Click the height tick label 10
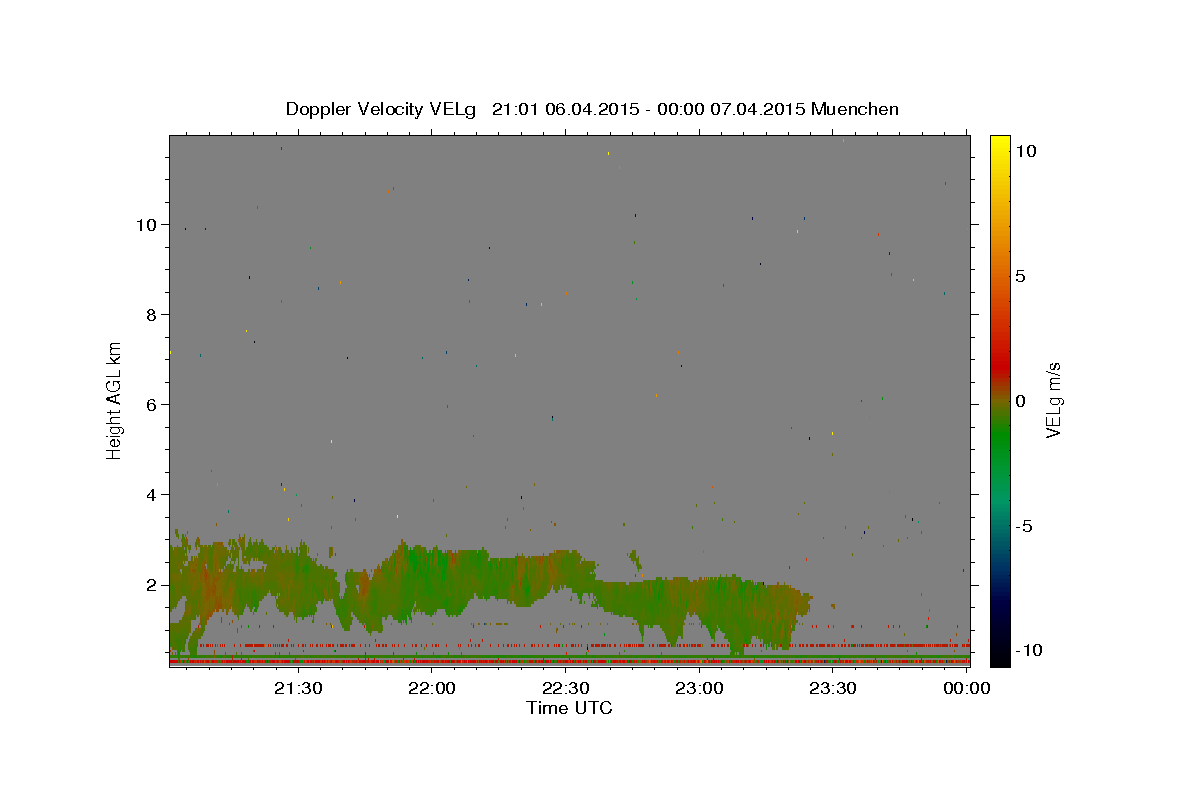Image resolution: width=1200 pixels, height=800 pixels. (148, 224)
